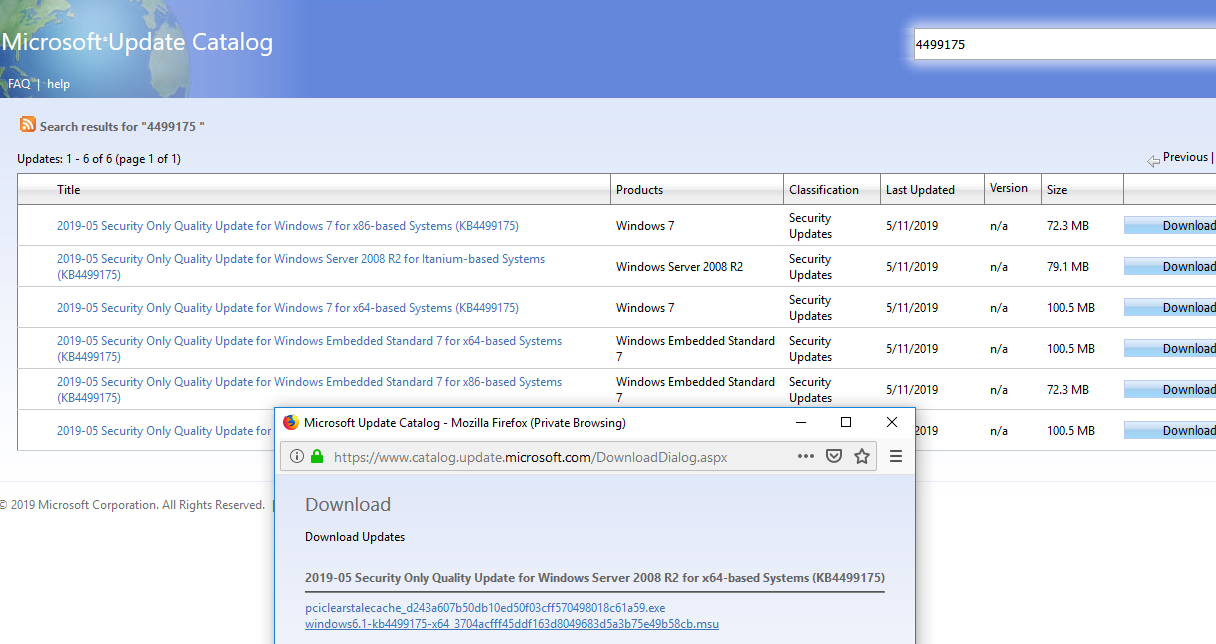The height and width of the screenshot is (644, 1216).
Task: Download the Embedded Standard 7 x64 update
Action: point(1170,349)
